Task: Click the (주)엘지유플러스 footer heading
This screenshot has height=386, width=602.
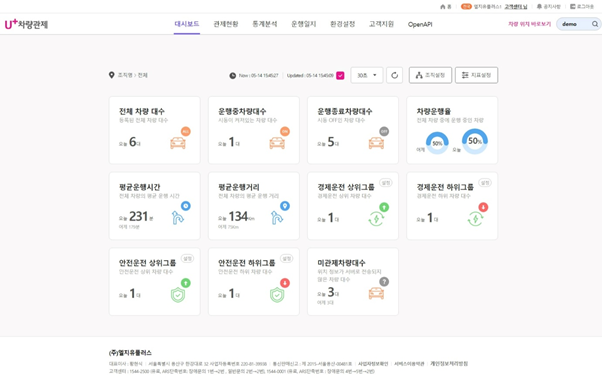Action: coord(130,353)
